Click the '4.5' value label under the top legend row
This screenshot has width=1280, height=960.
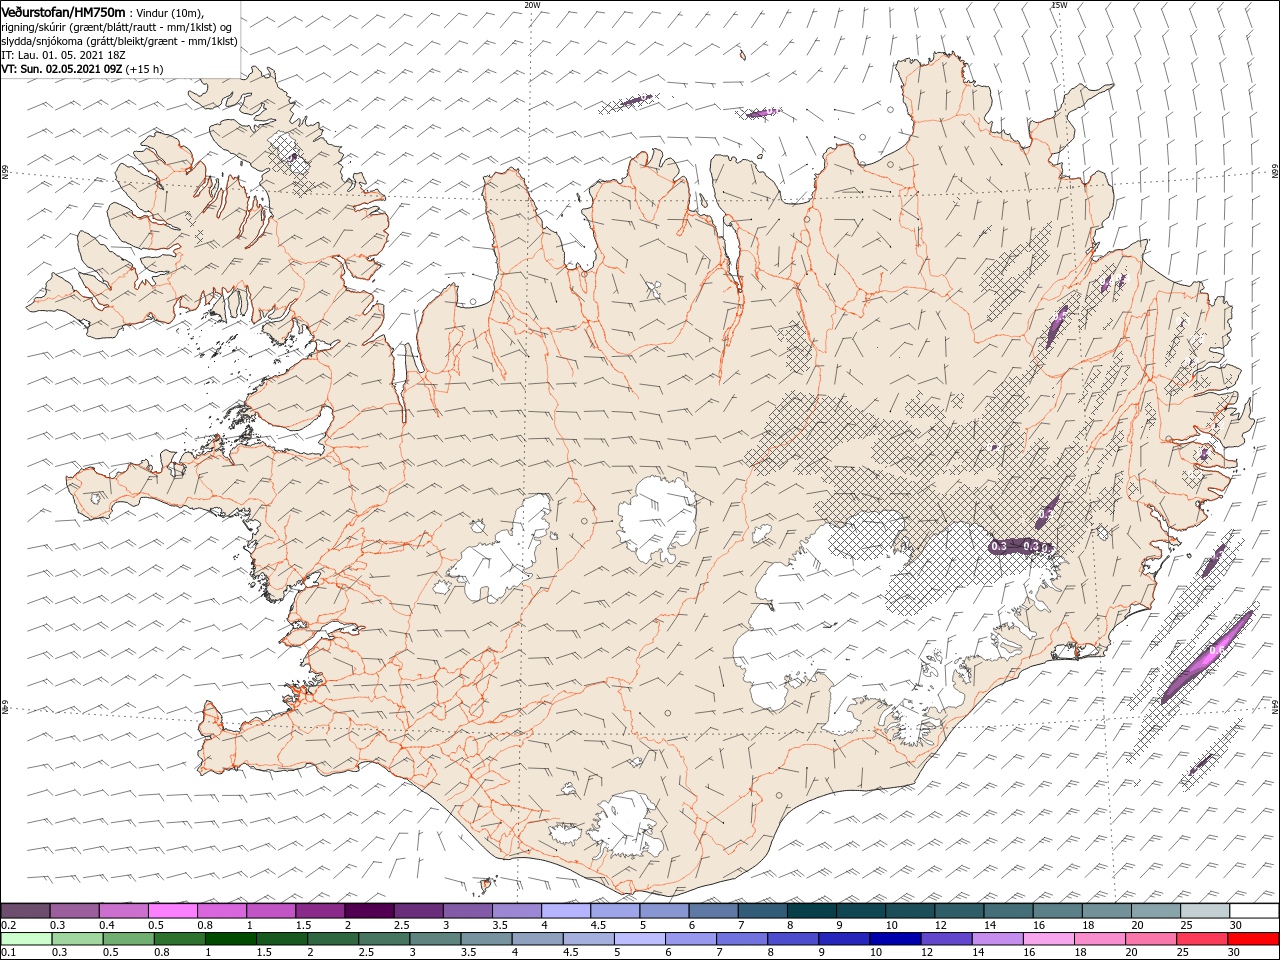599,925
